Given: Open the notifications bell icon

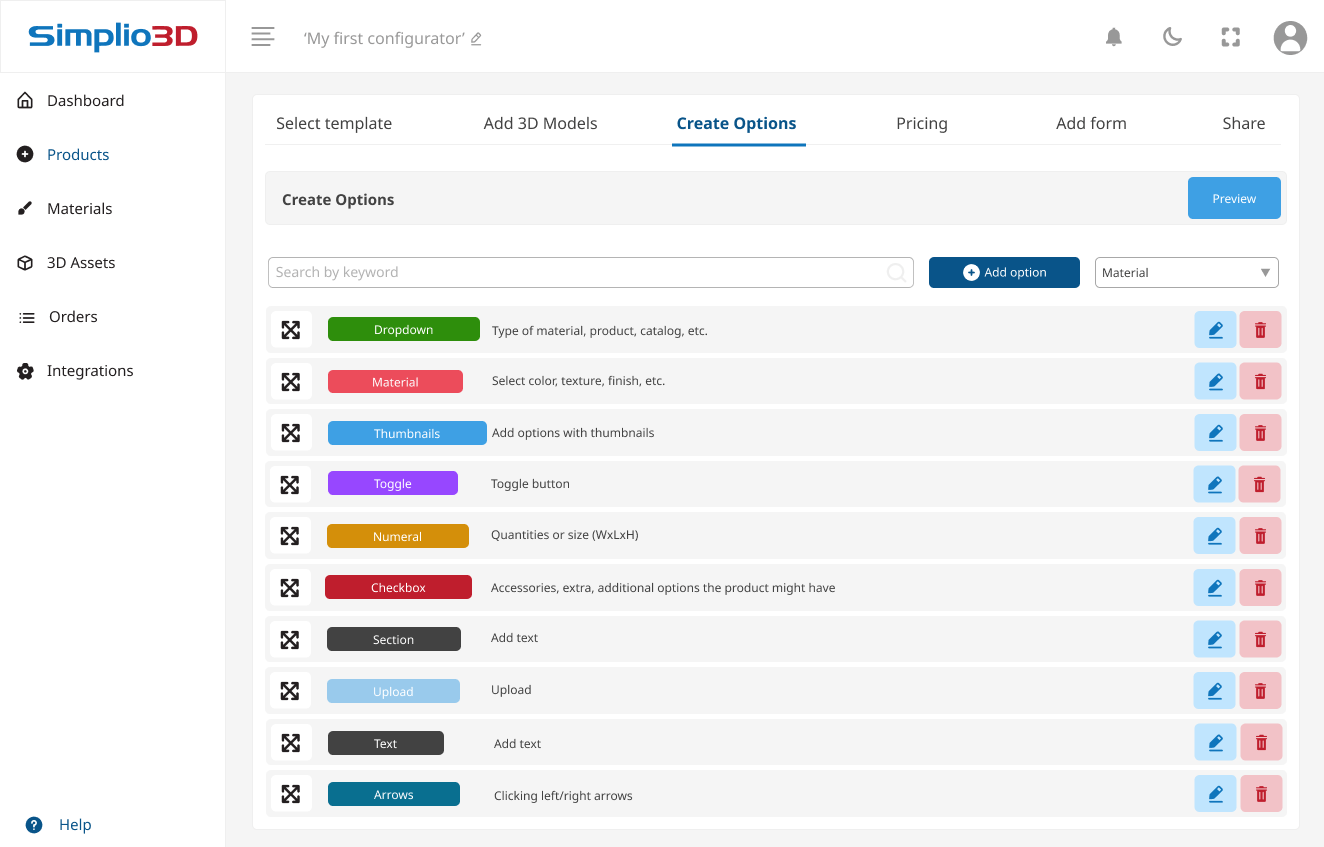Looking at the screenshot, I should 1114,36.
